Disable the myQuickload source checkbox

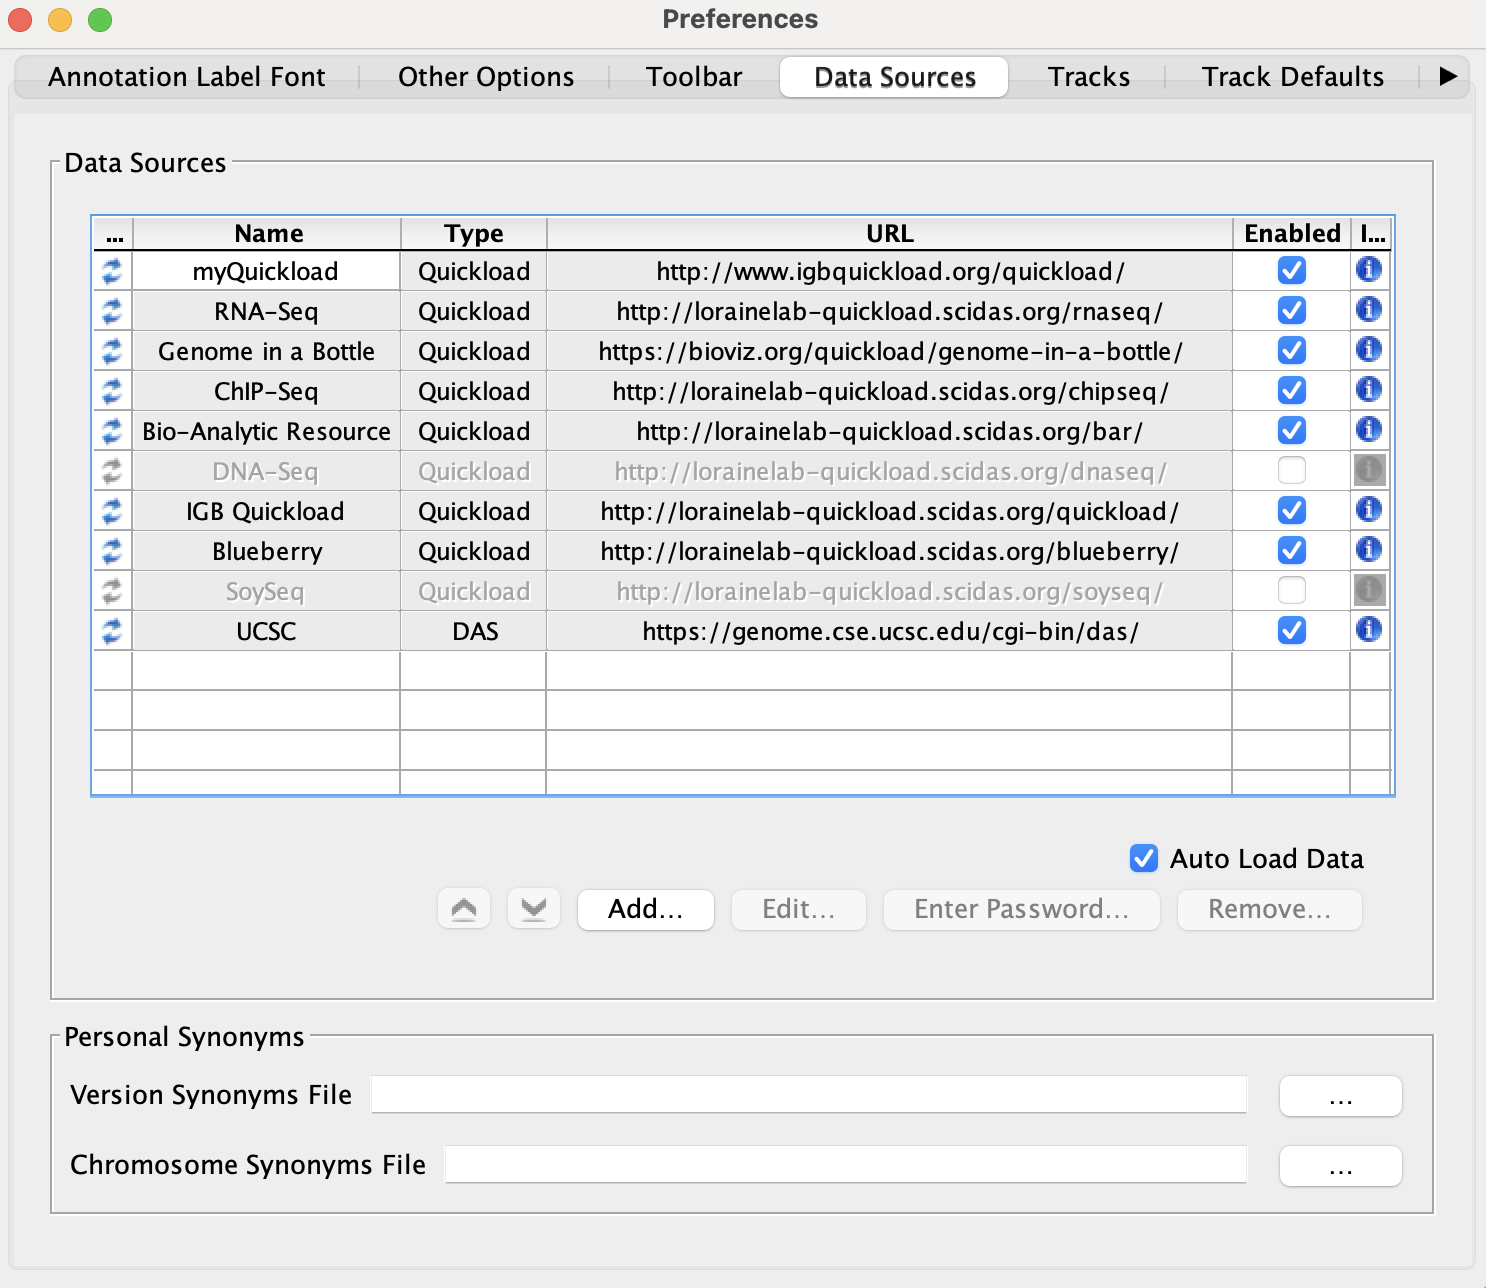pyautogui.click(x=1292, y=270)
